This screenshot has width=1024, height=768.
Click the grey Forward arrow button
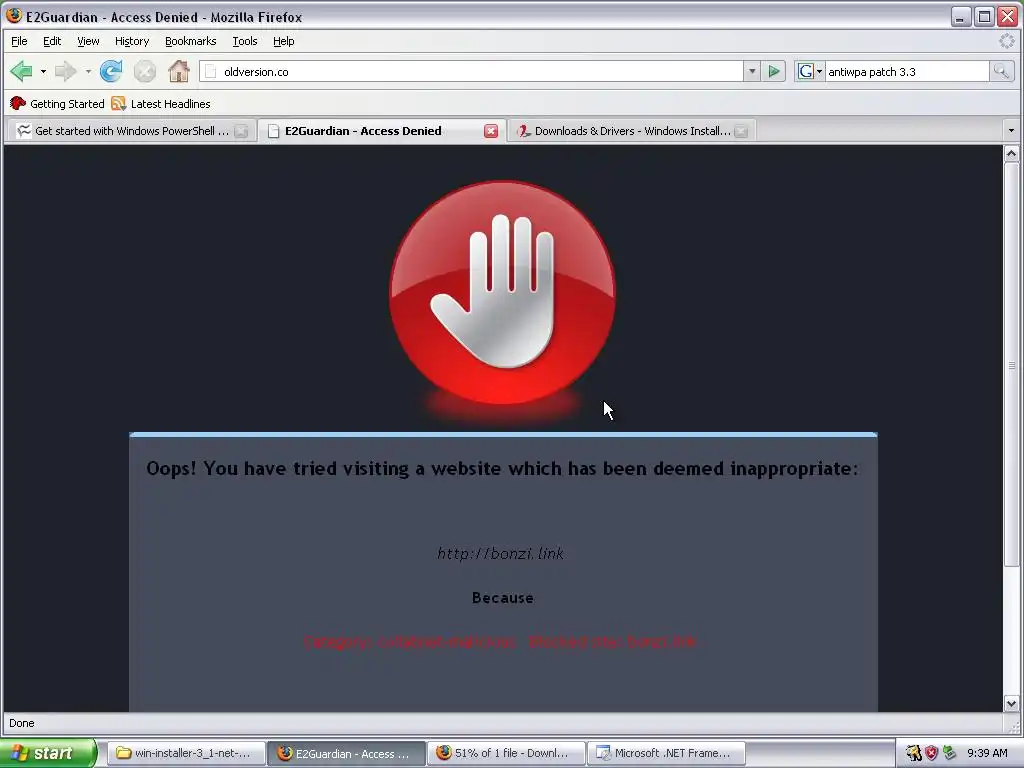click(65, 71)
